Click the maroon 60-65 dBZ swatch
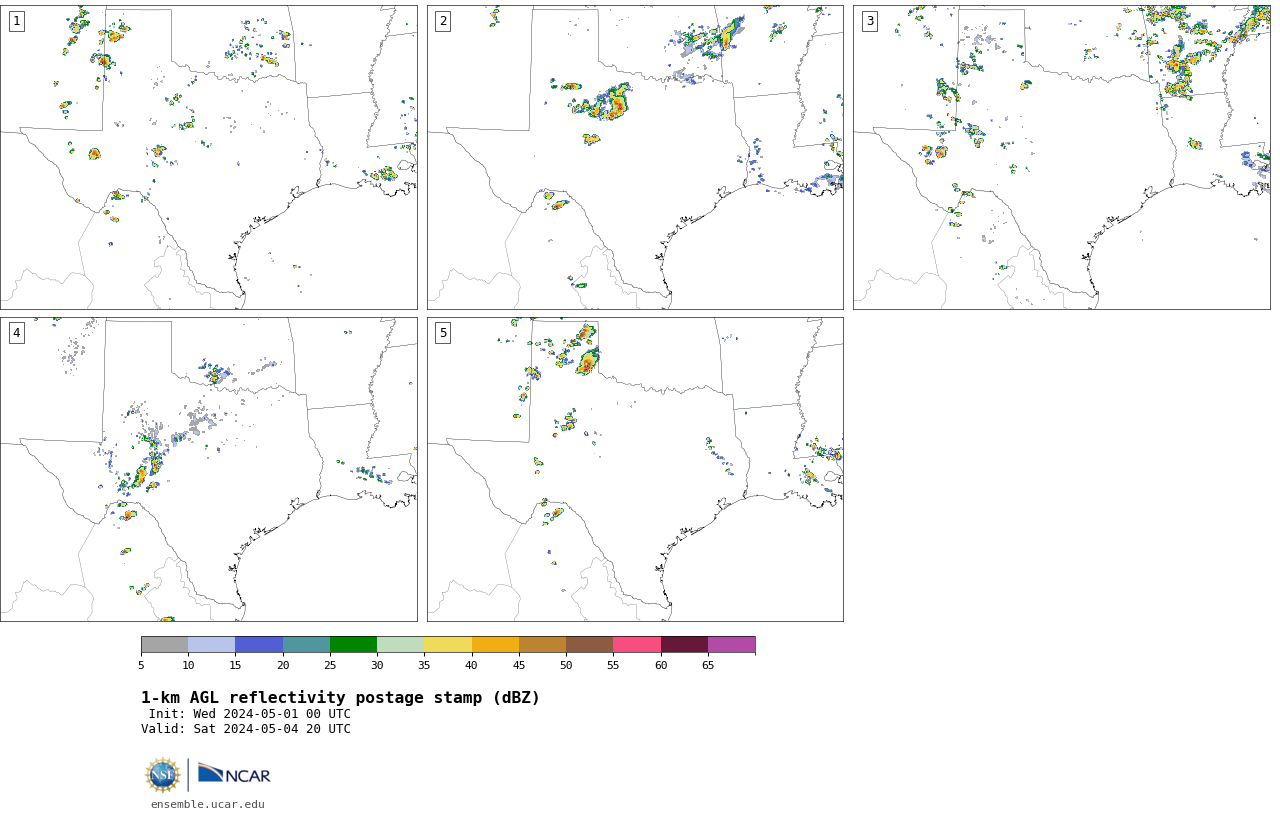This screenshot has width=1280, height=815. tap(684, 644)
